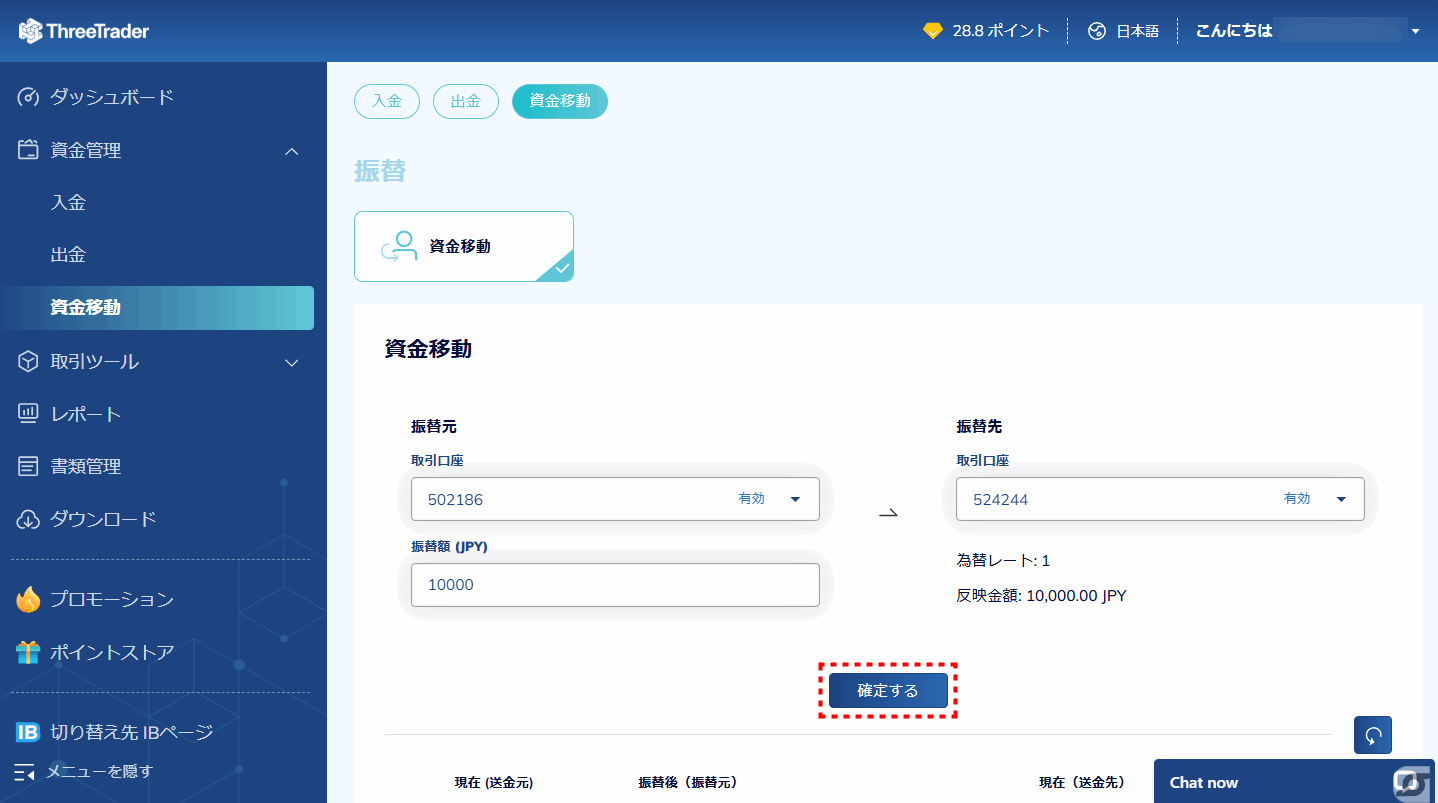Click the ポイントストア gift icon
The height and width of the screenshot is (803, 1438).
[x=28, y=653]
